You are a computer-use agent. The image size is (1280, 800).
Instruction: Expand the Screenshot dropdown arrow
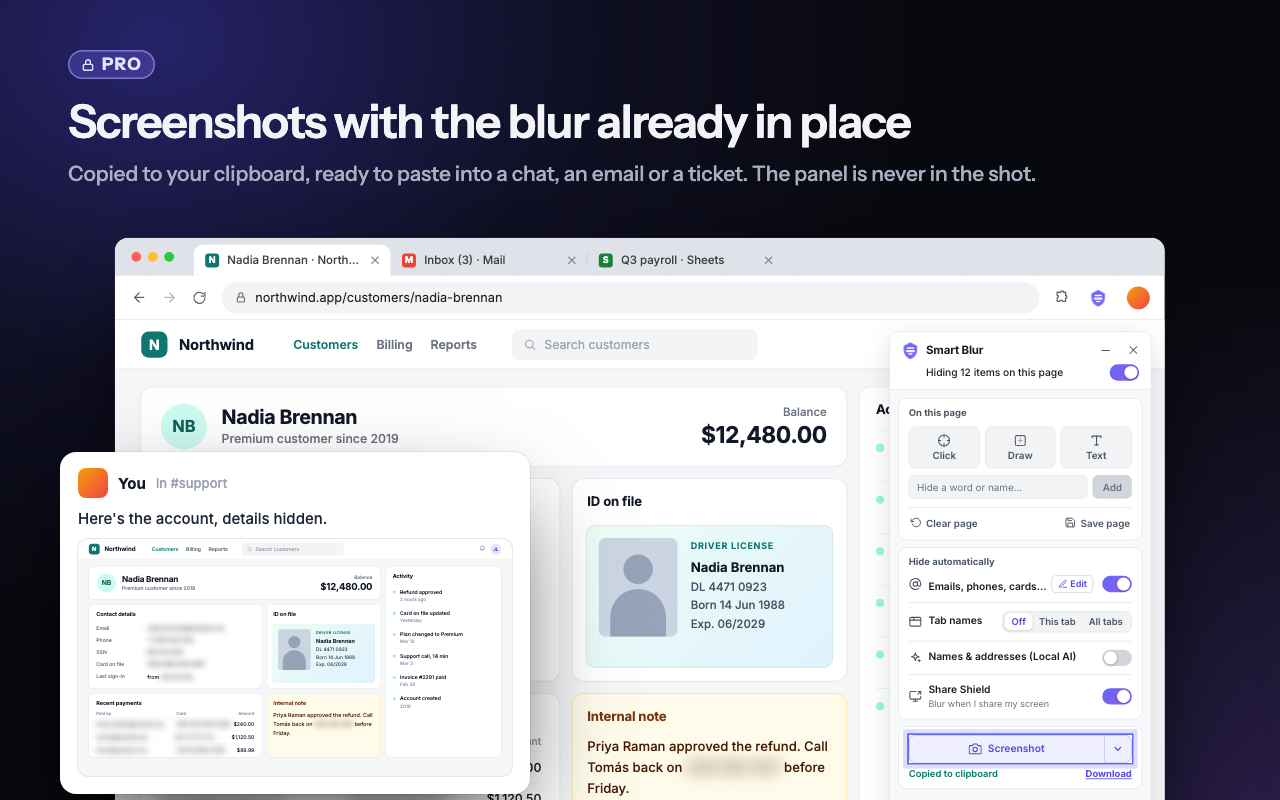[1118, 749]
